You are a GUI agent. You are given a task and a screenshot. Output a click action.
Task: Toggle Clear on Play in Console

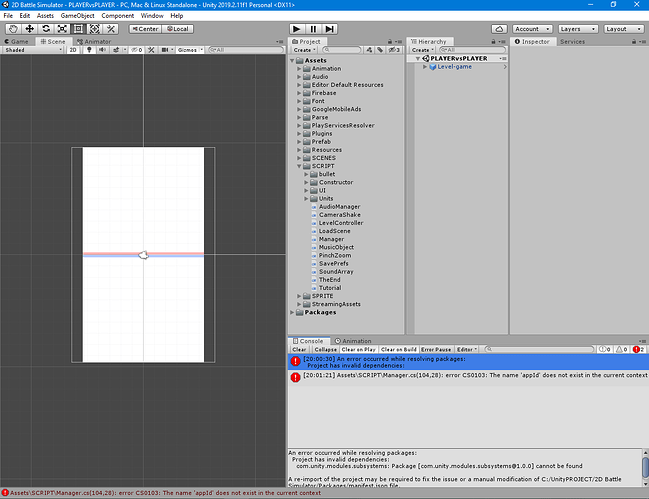coord(360,349)
